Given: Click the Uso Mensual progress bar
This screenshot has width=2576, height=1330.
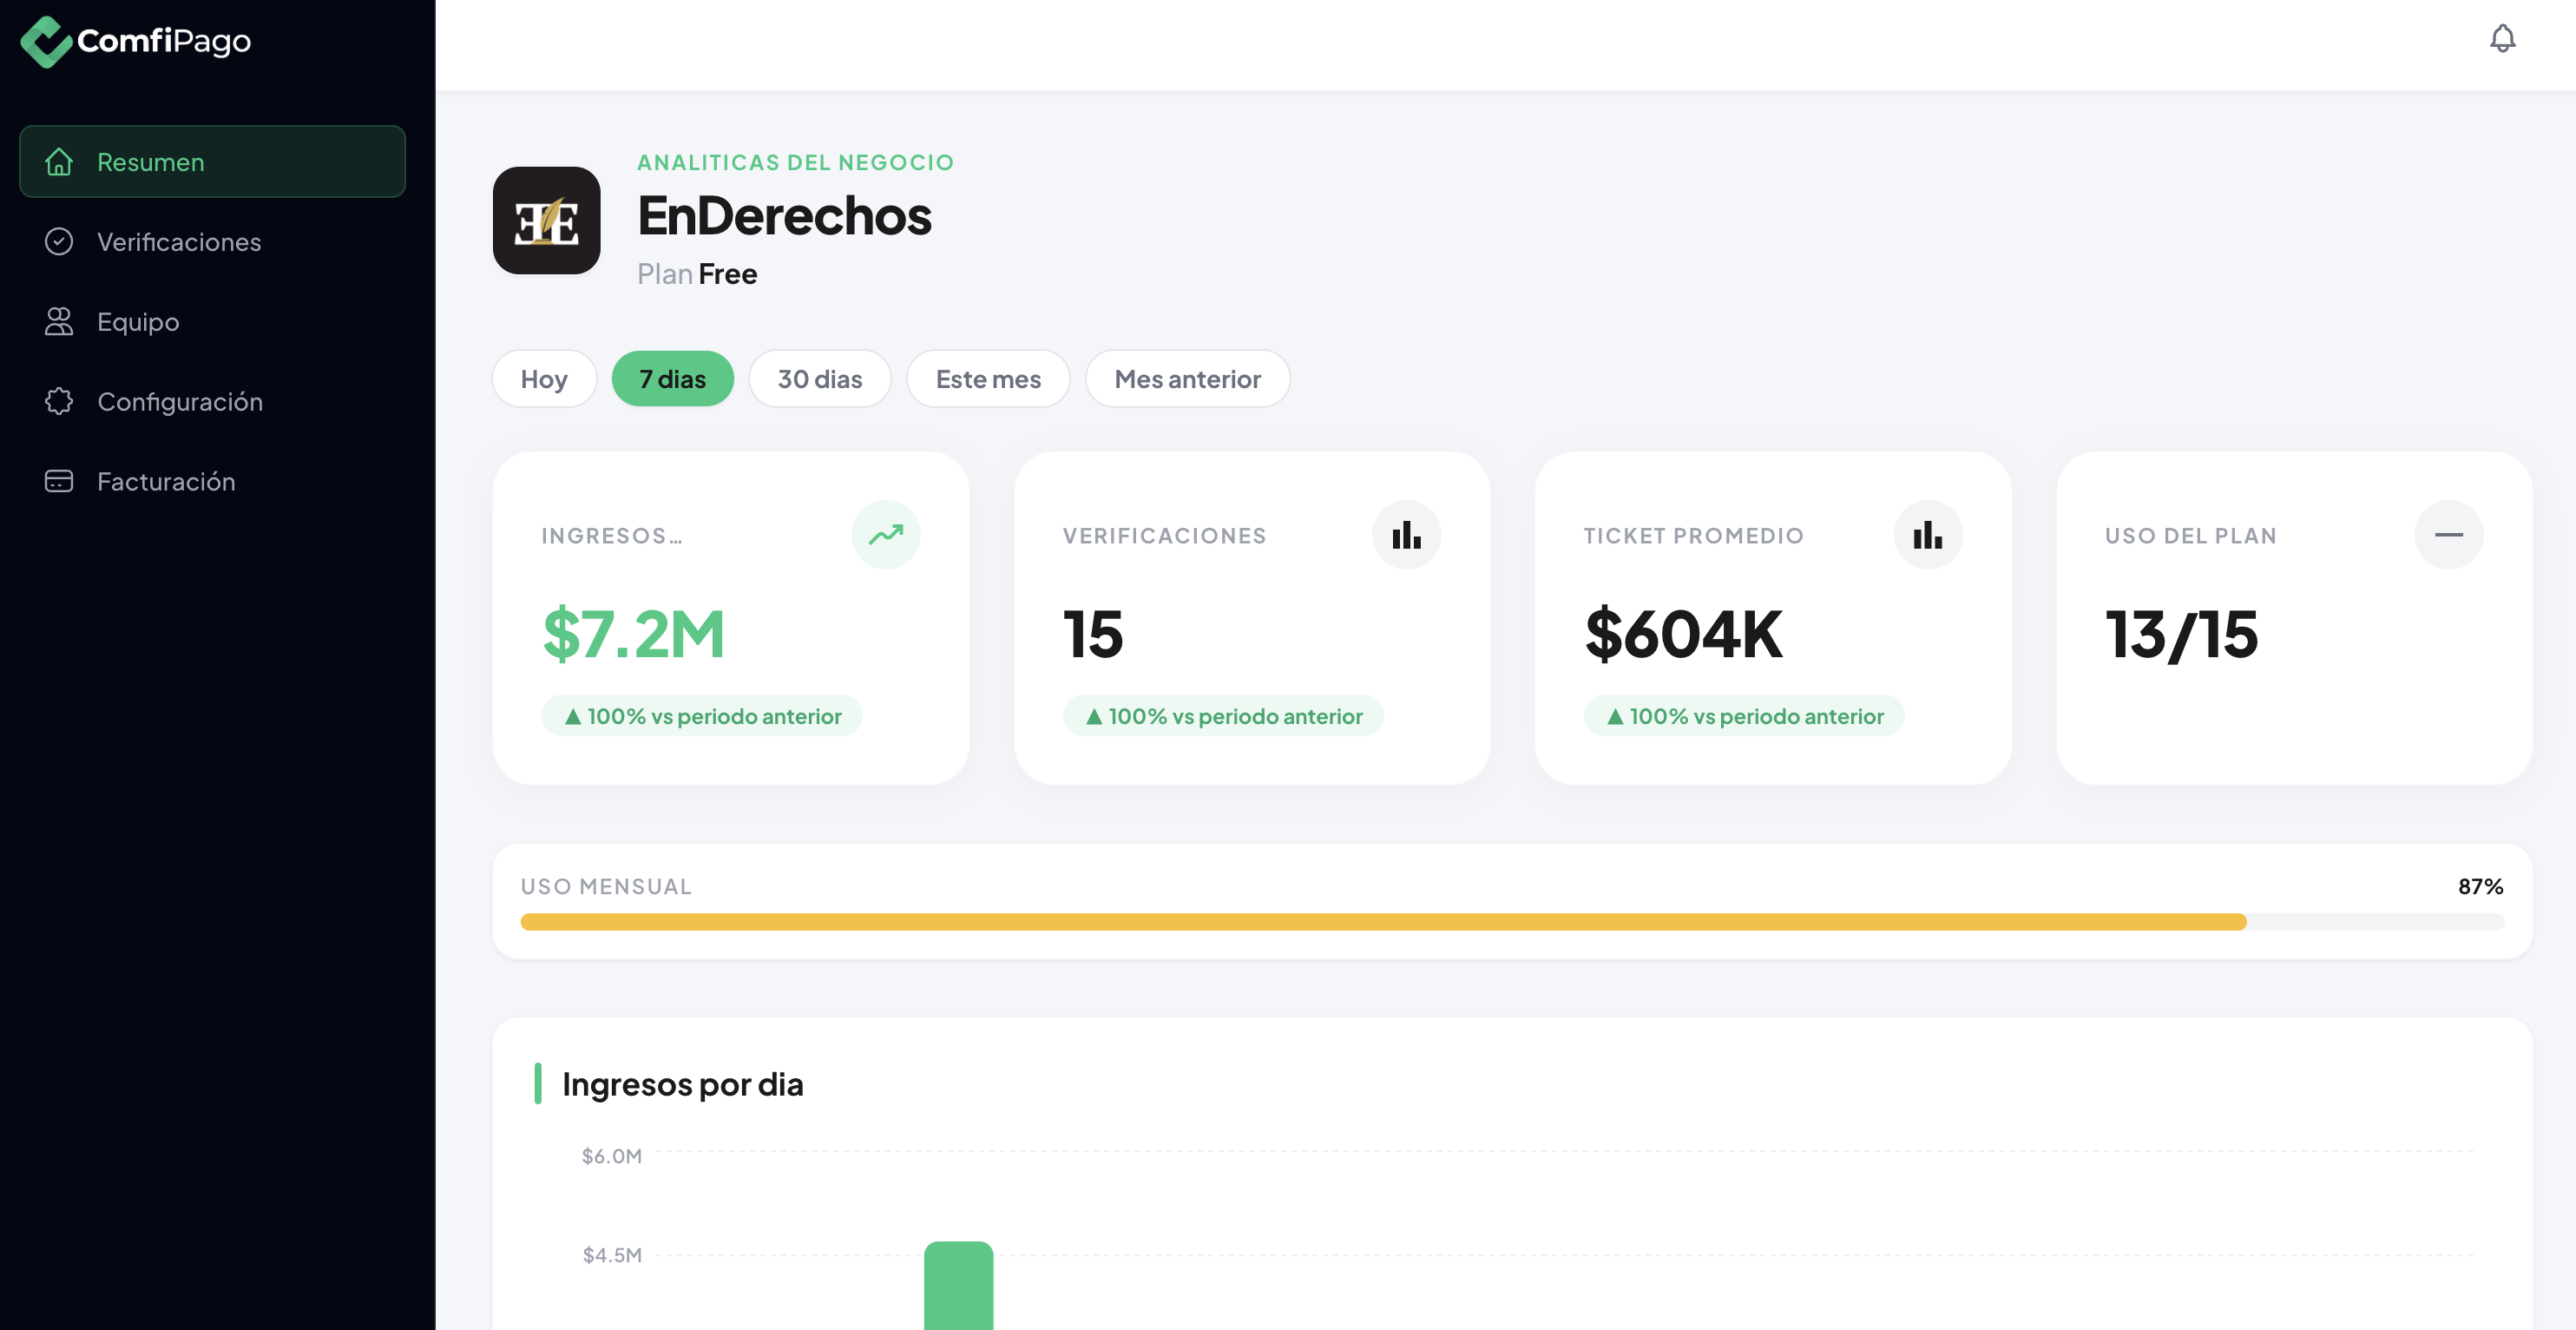Looking at the screenshot, I should (x=1511, y=922).
